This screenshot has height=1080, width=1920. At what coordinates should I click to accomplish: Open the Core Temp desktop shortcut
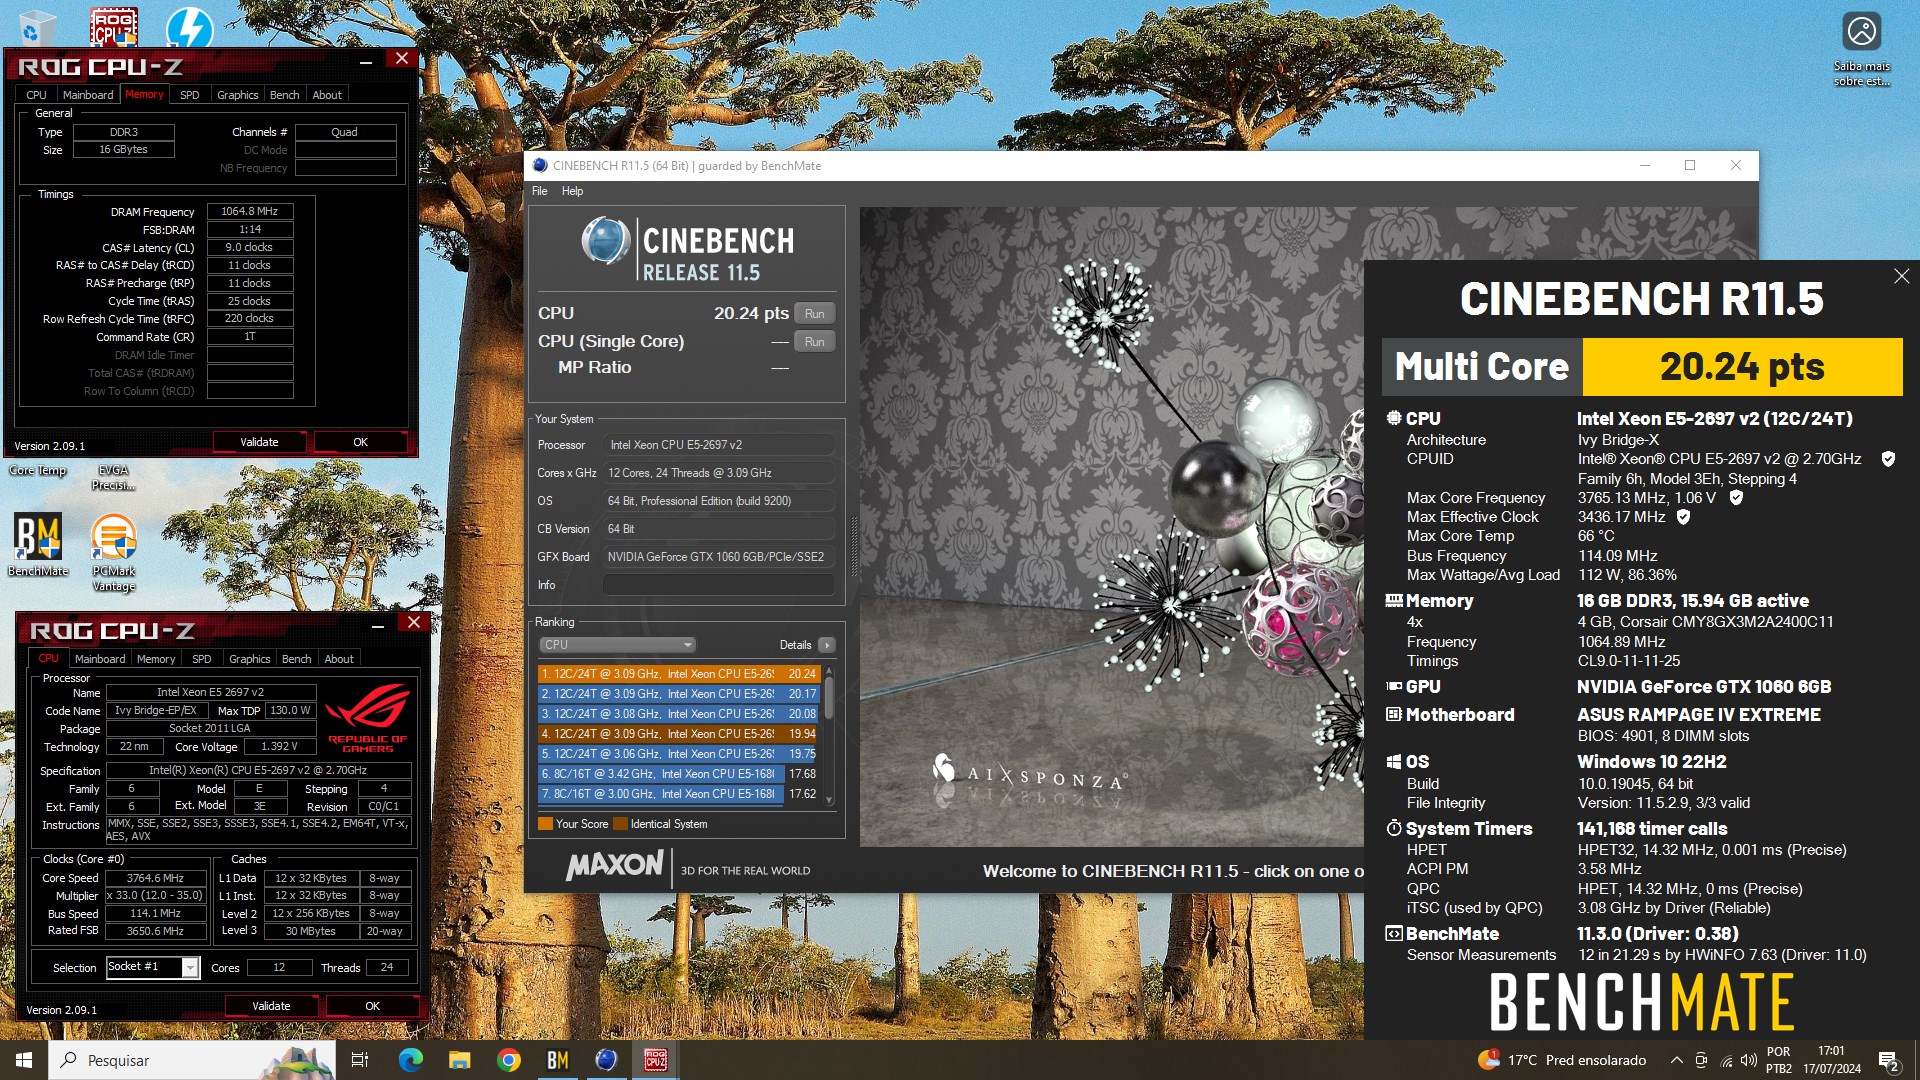tap(37, 470)
